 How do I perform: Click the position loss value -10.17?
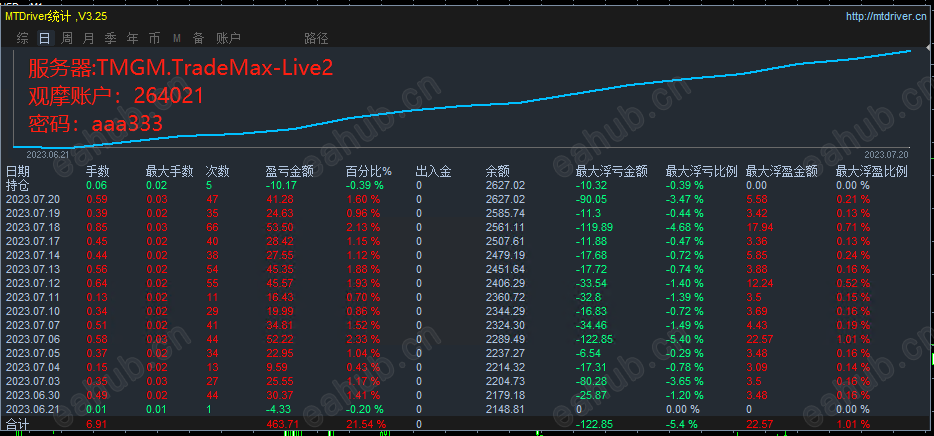click(x=280, y=185)
